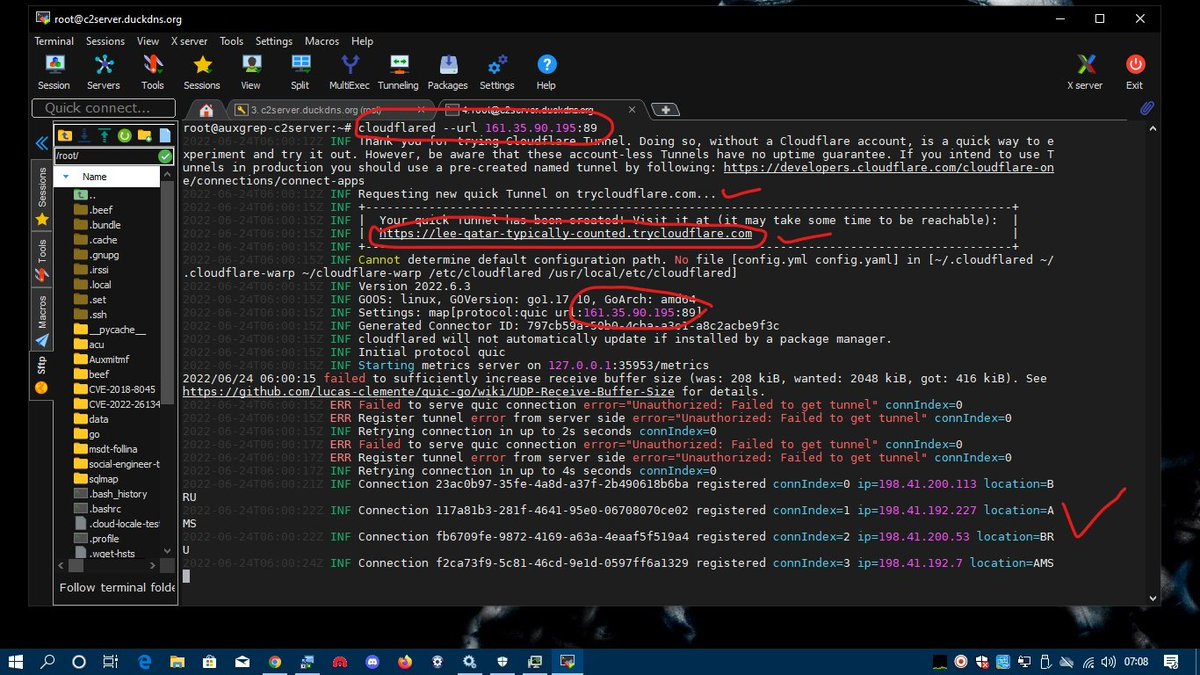The height and width of the screenshot is (675, 1200).
Task: Collapse the sidebar with double chevron
Action: tap(42, 143)
